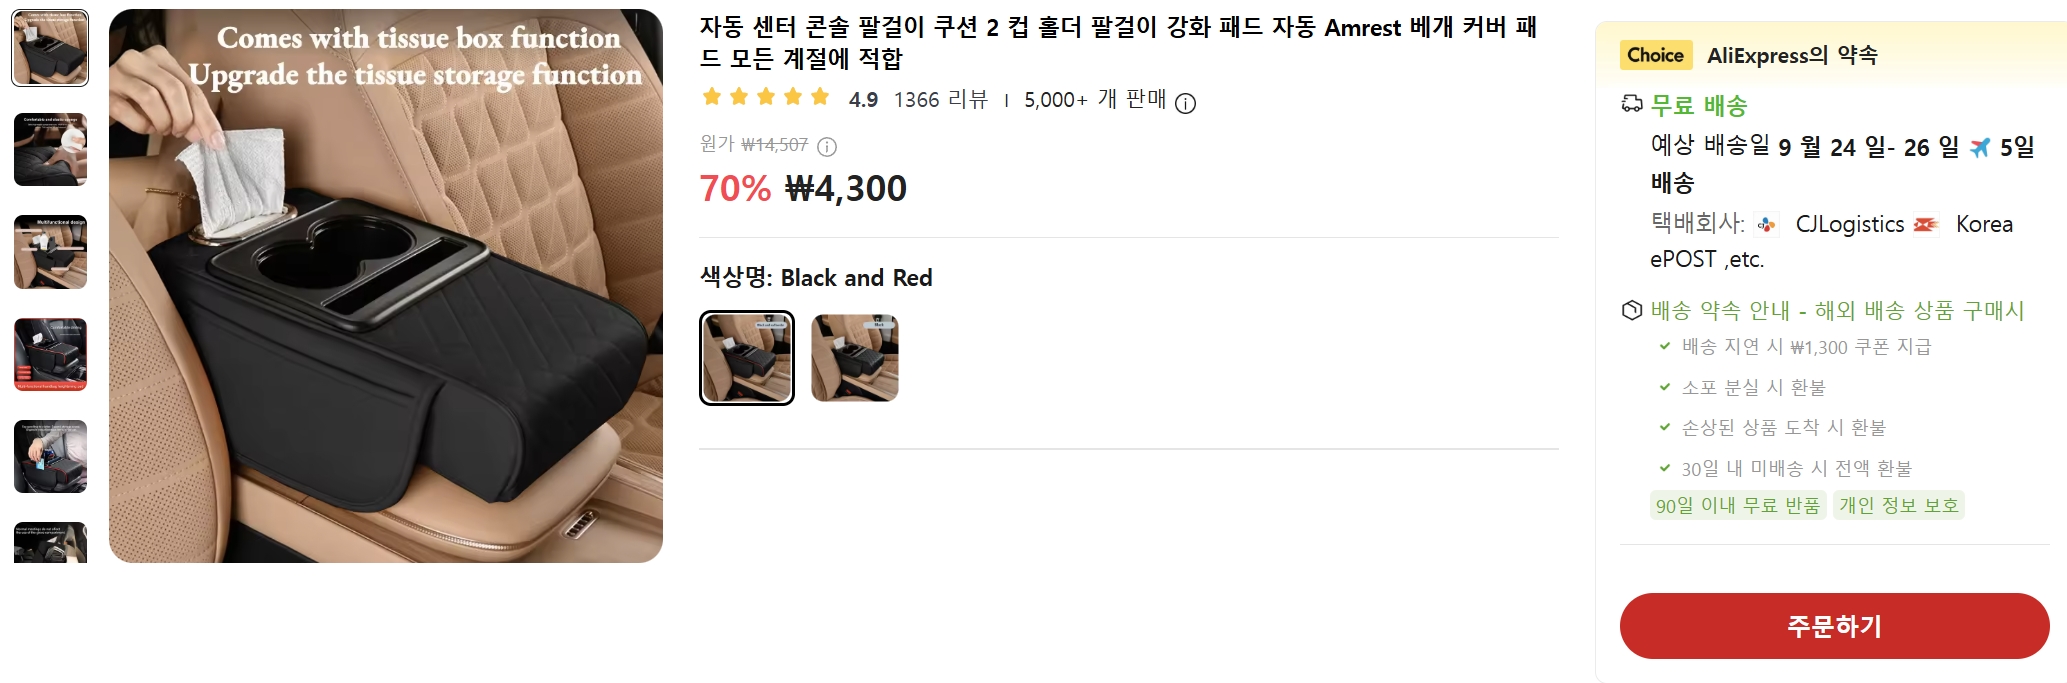The width and height of the screenshot is (2067, 683).
Task: Click the yellow Choice badge
Action: point(1655,55)
